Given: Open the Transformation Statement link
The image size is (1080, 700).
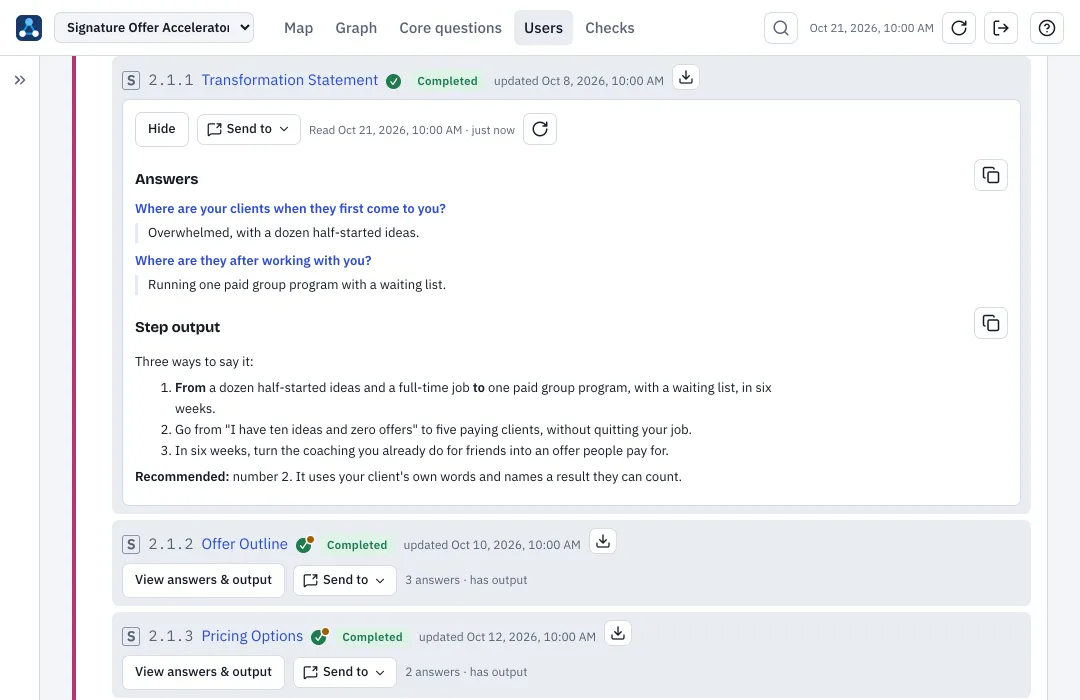Looking at the screenshot, I should coord(290,80).
